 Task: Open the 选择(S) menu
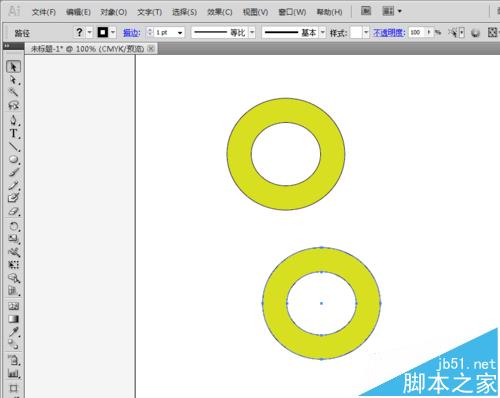click(x=184, y=12)
